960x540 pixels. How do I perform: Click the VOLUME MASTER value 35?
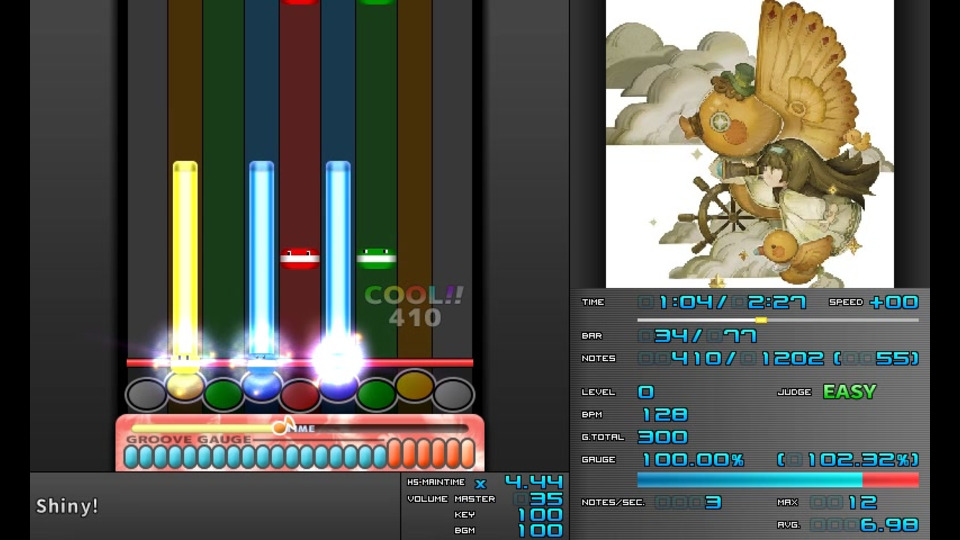[546, 499]
